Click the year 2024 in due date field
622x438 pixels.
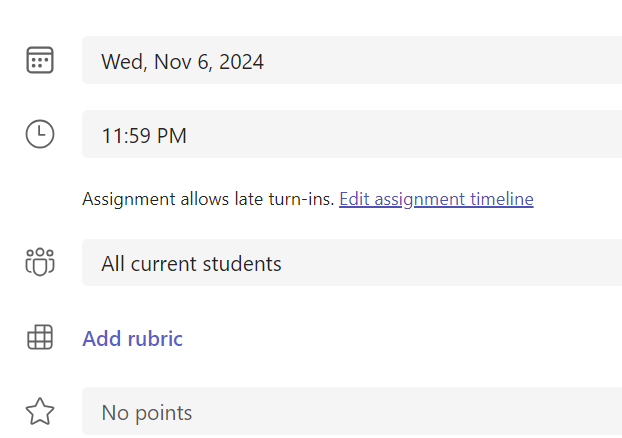241,62
